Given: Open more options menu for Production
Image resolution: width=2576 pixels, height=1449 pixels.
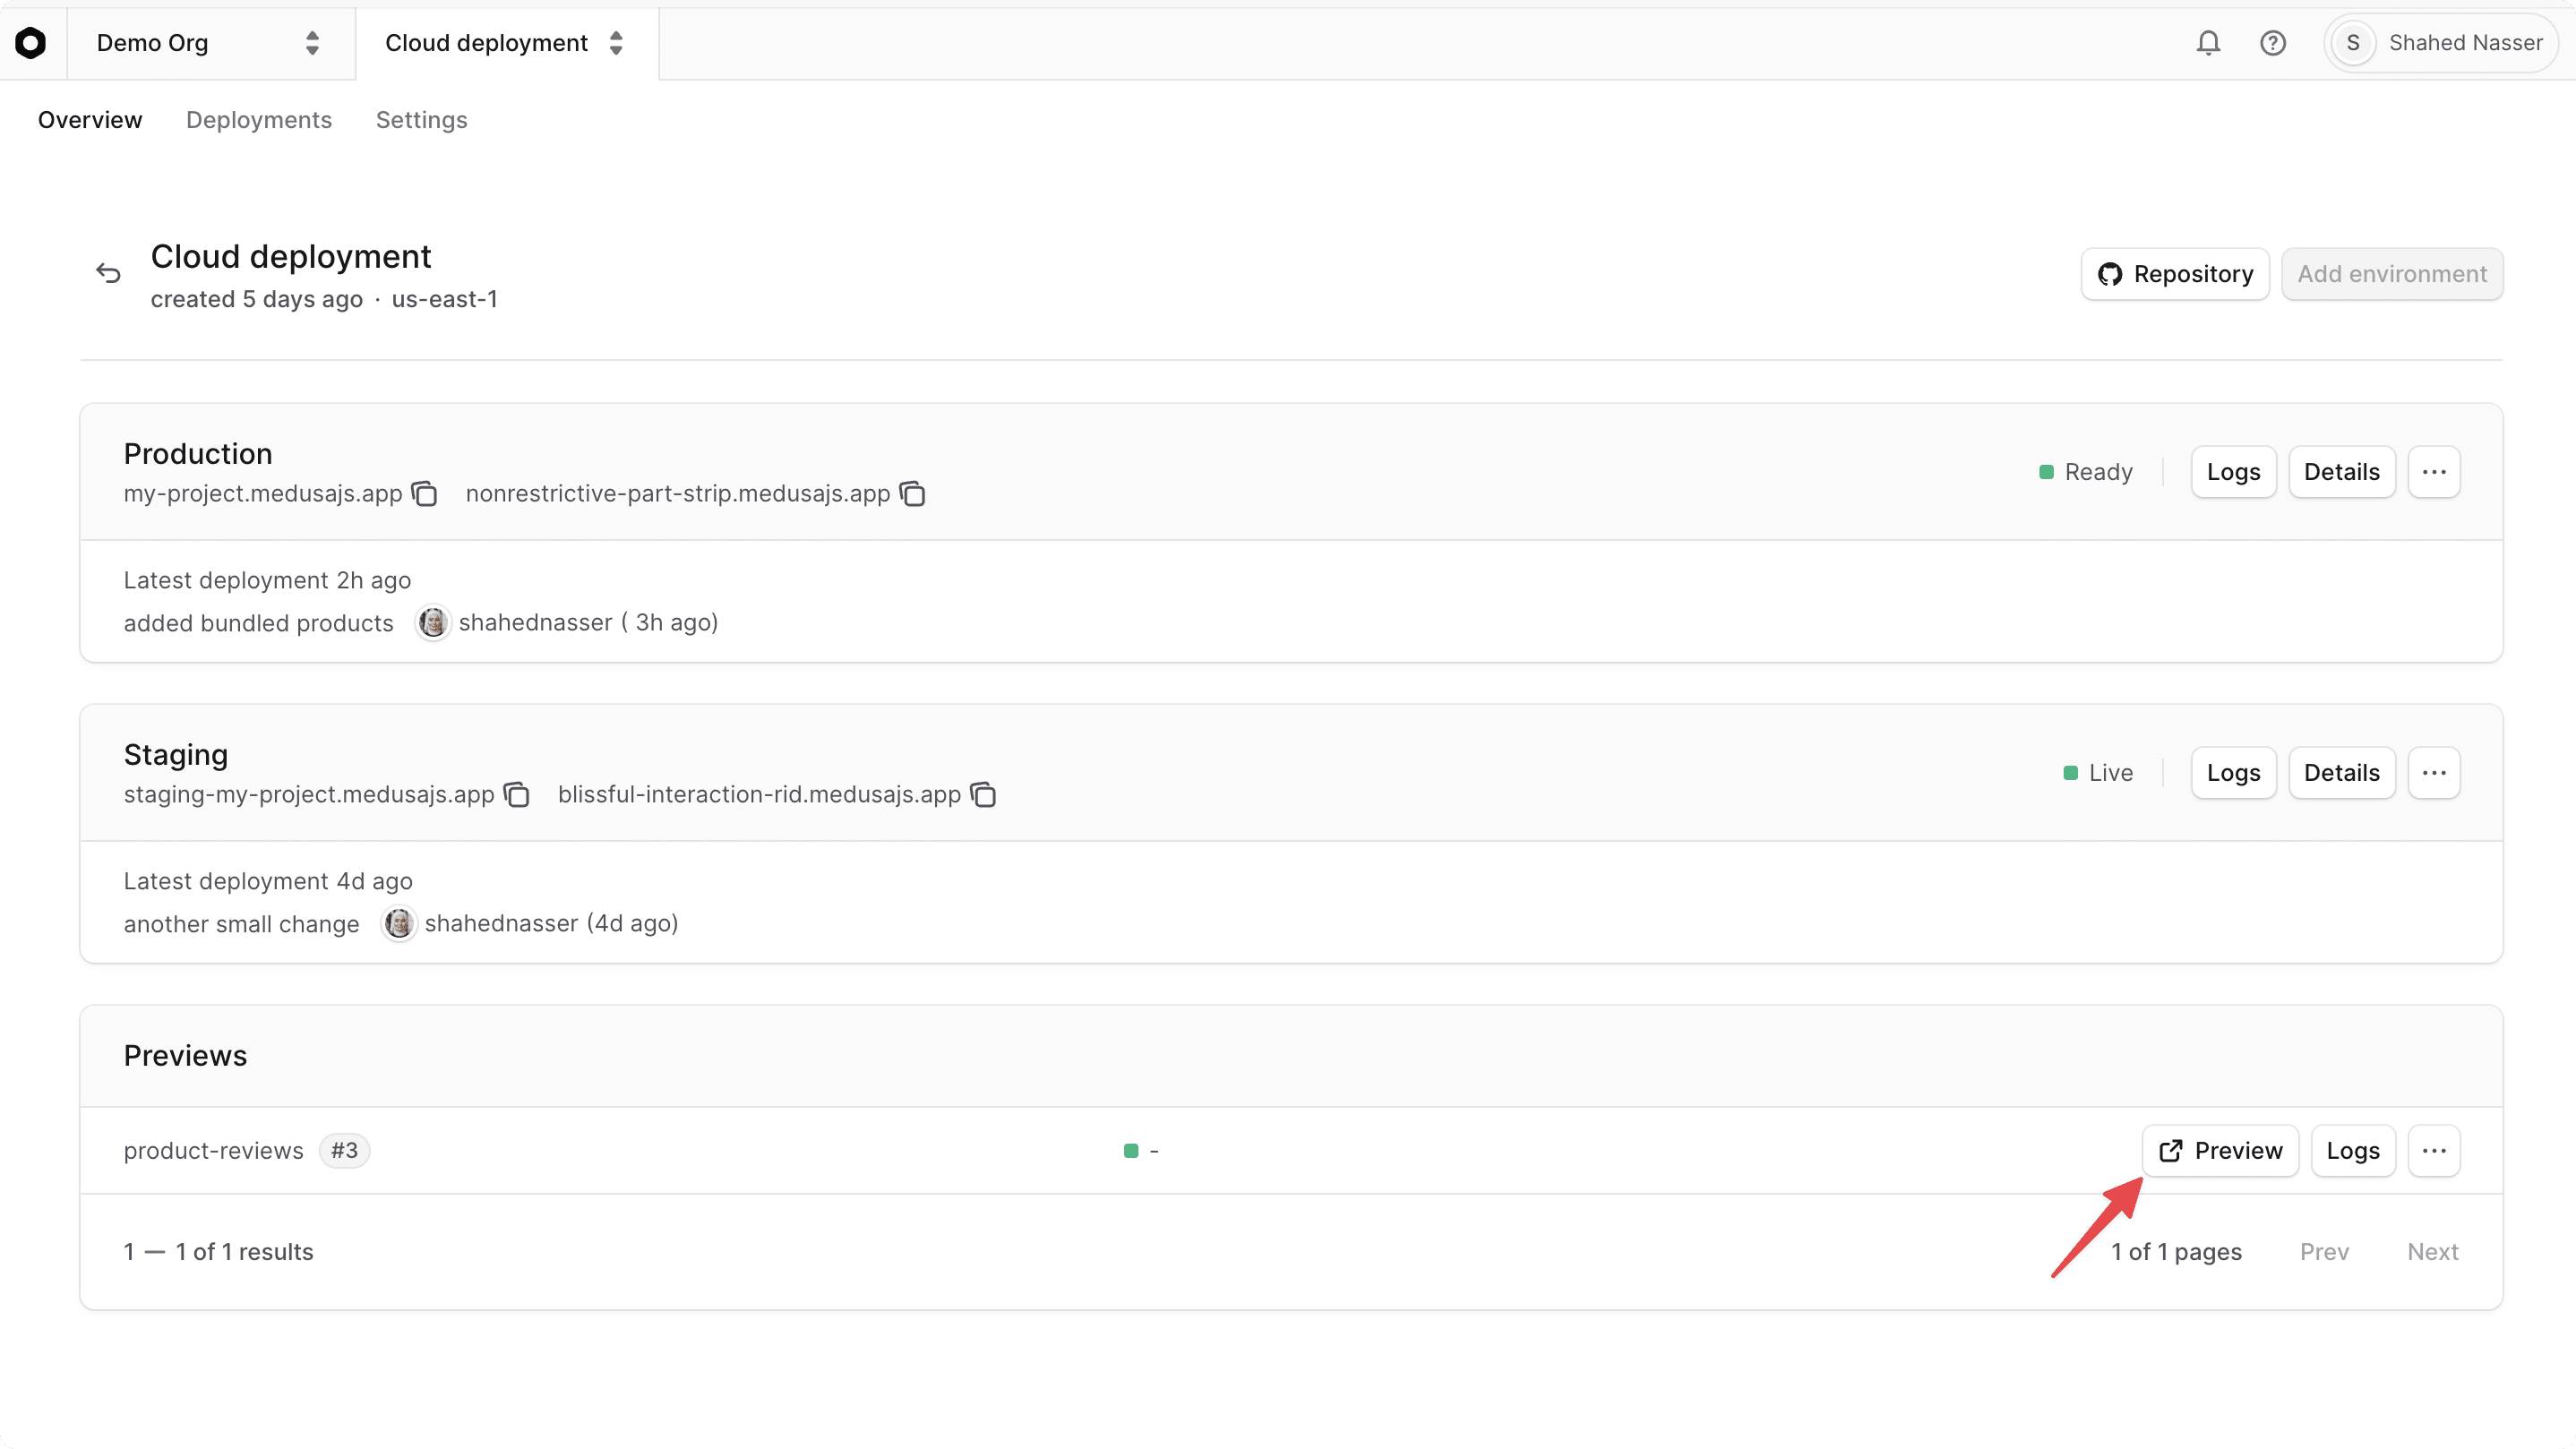Looking at the screenshot, I should (2433, 472).
